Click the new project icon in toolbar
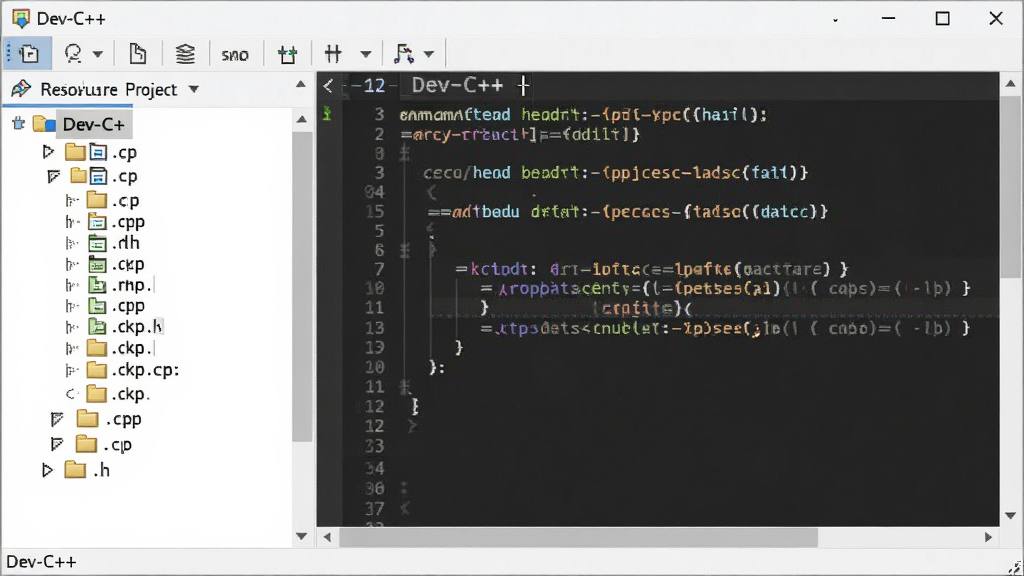1024x576 pixels. [x=29, y=54]
